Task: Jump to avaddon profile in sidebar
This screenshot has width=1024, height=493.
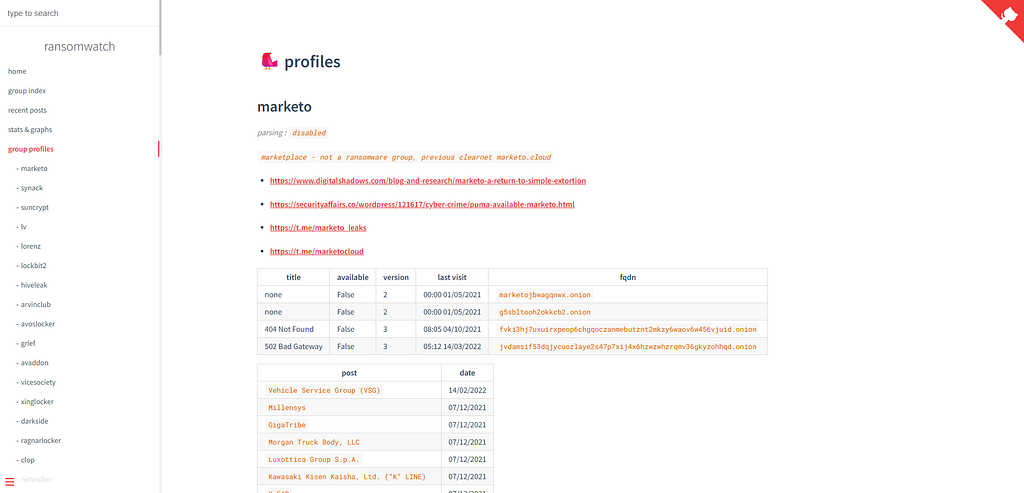Action: (x=33, y=362)
